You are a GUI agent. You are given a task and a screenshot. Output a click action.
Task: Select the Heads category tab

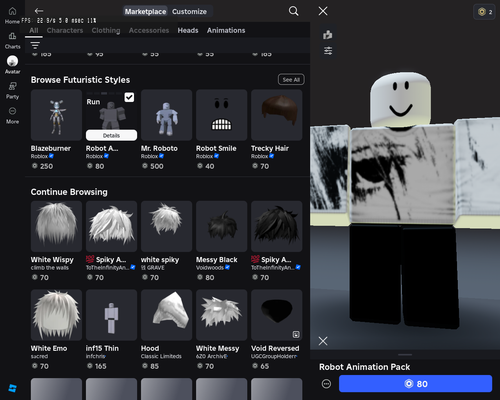tap(188, 30)
